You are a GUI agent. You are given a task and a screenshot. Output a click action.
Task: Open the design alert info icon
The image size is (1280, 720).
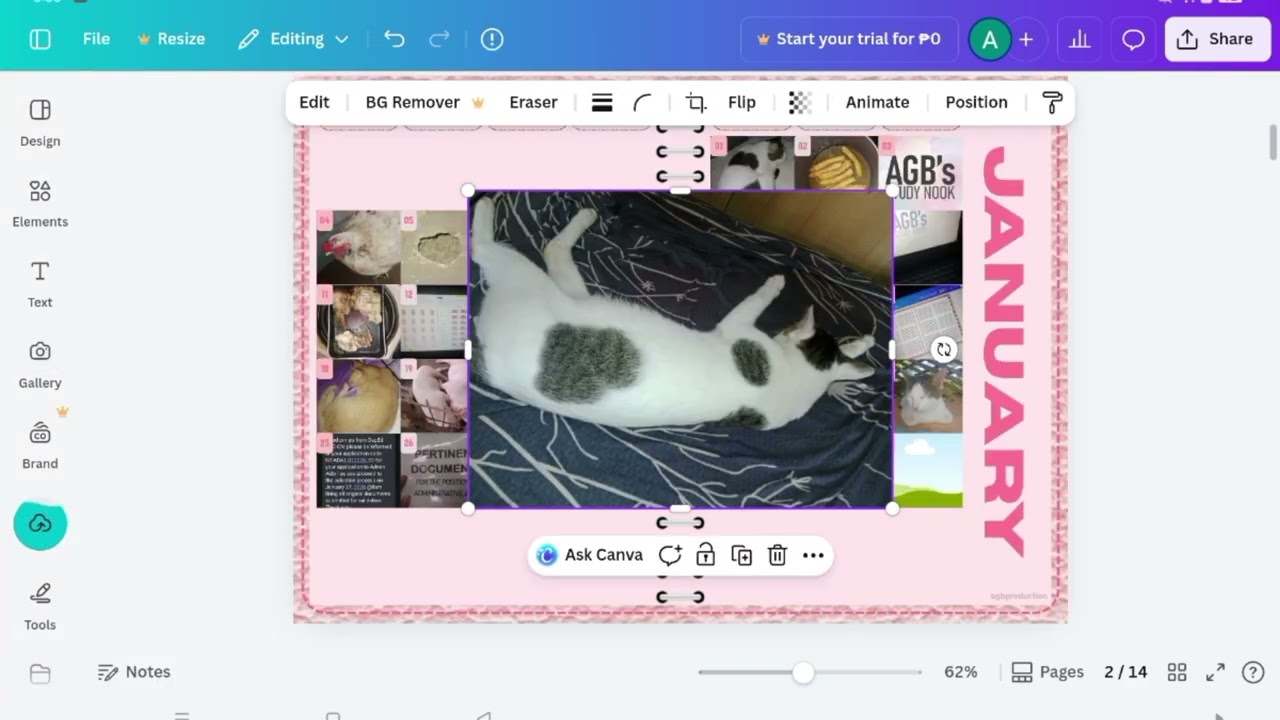pyautogui.click(x=492, y=39)
